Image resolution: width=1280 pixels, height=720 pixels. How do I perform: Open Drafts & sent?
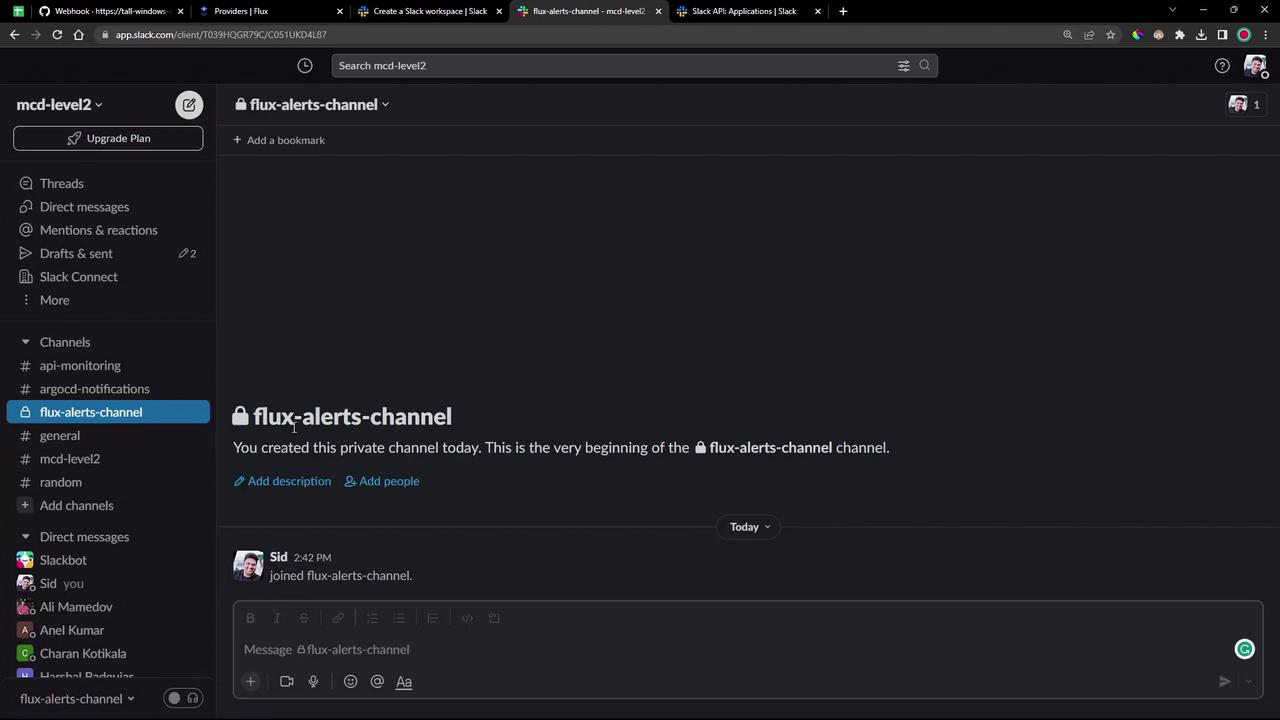76,254
